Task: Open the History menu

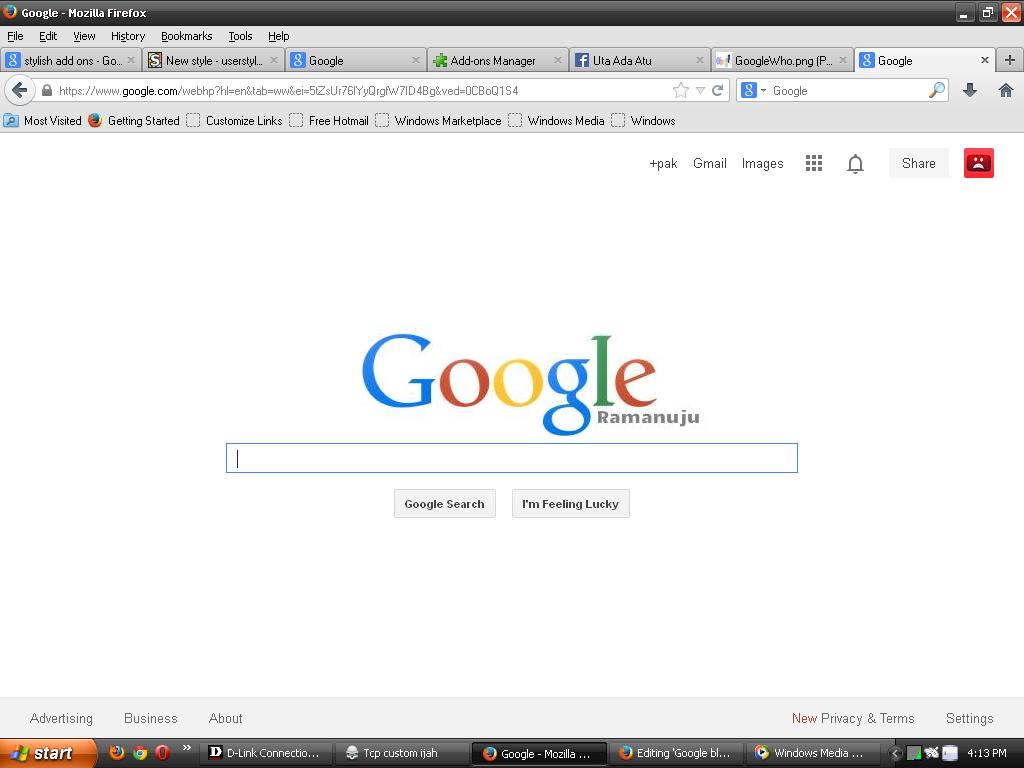Action: pyautogui.click(x=128, y=36)
